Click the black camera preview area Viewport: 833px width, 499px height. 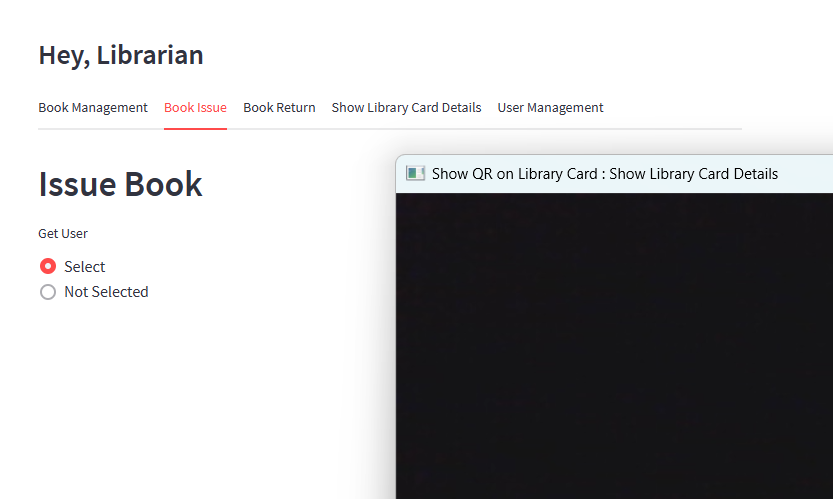(614, 346)
